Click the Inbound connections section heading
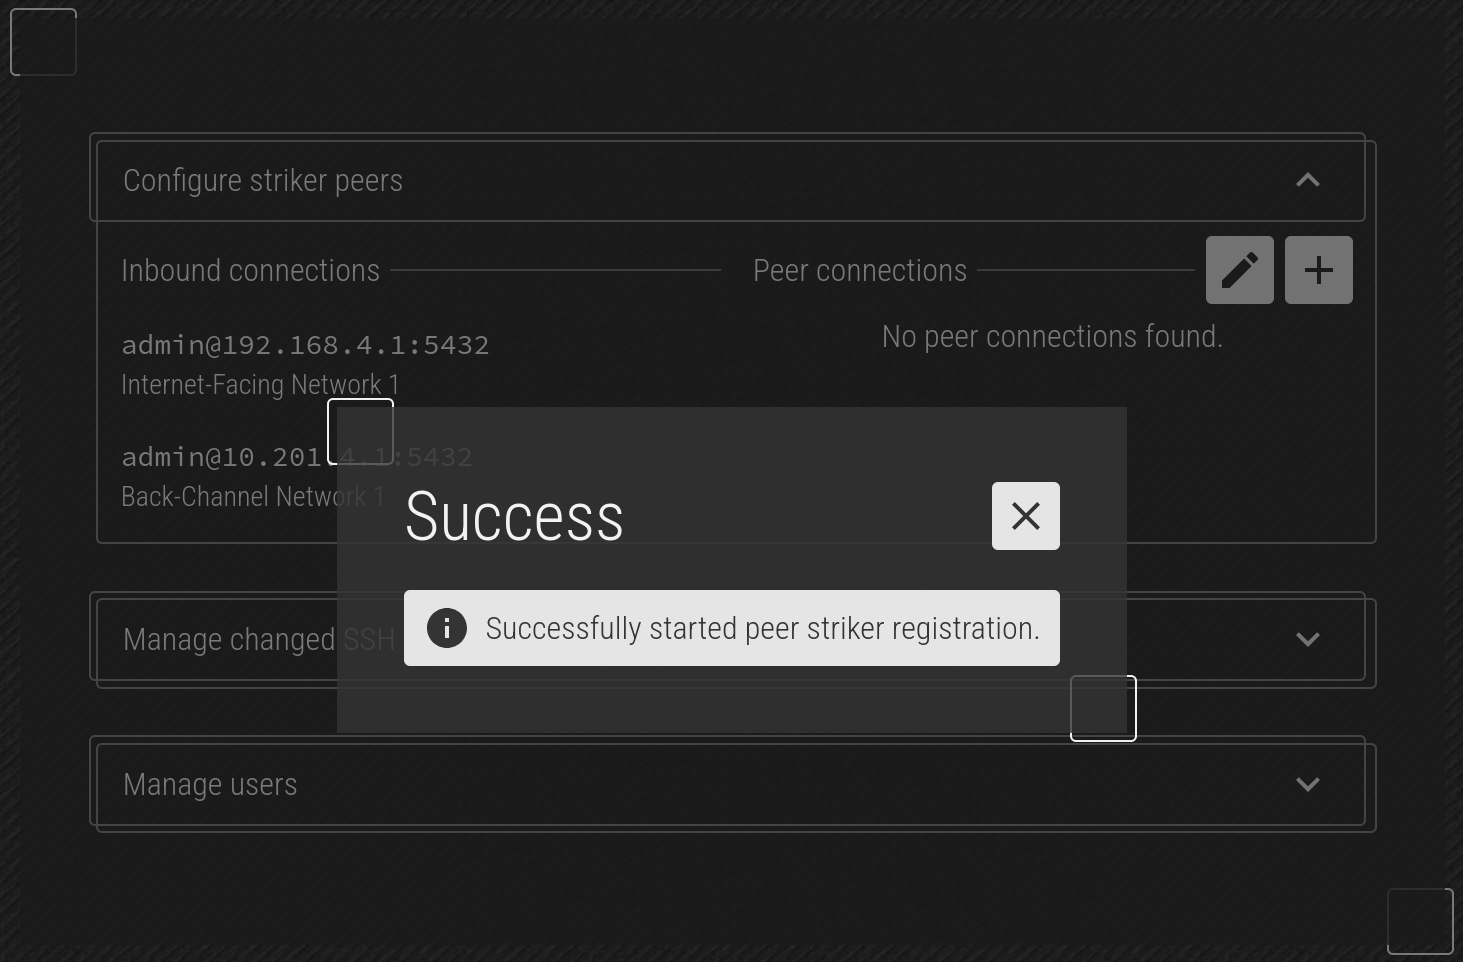This screenshot has width=1463, height=962. [250, 270]
